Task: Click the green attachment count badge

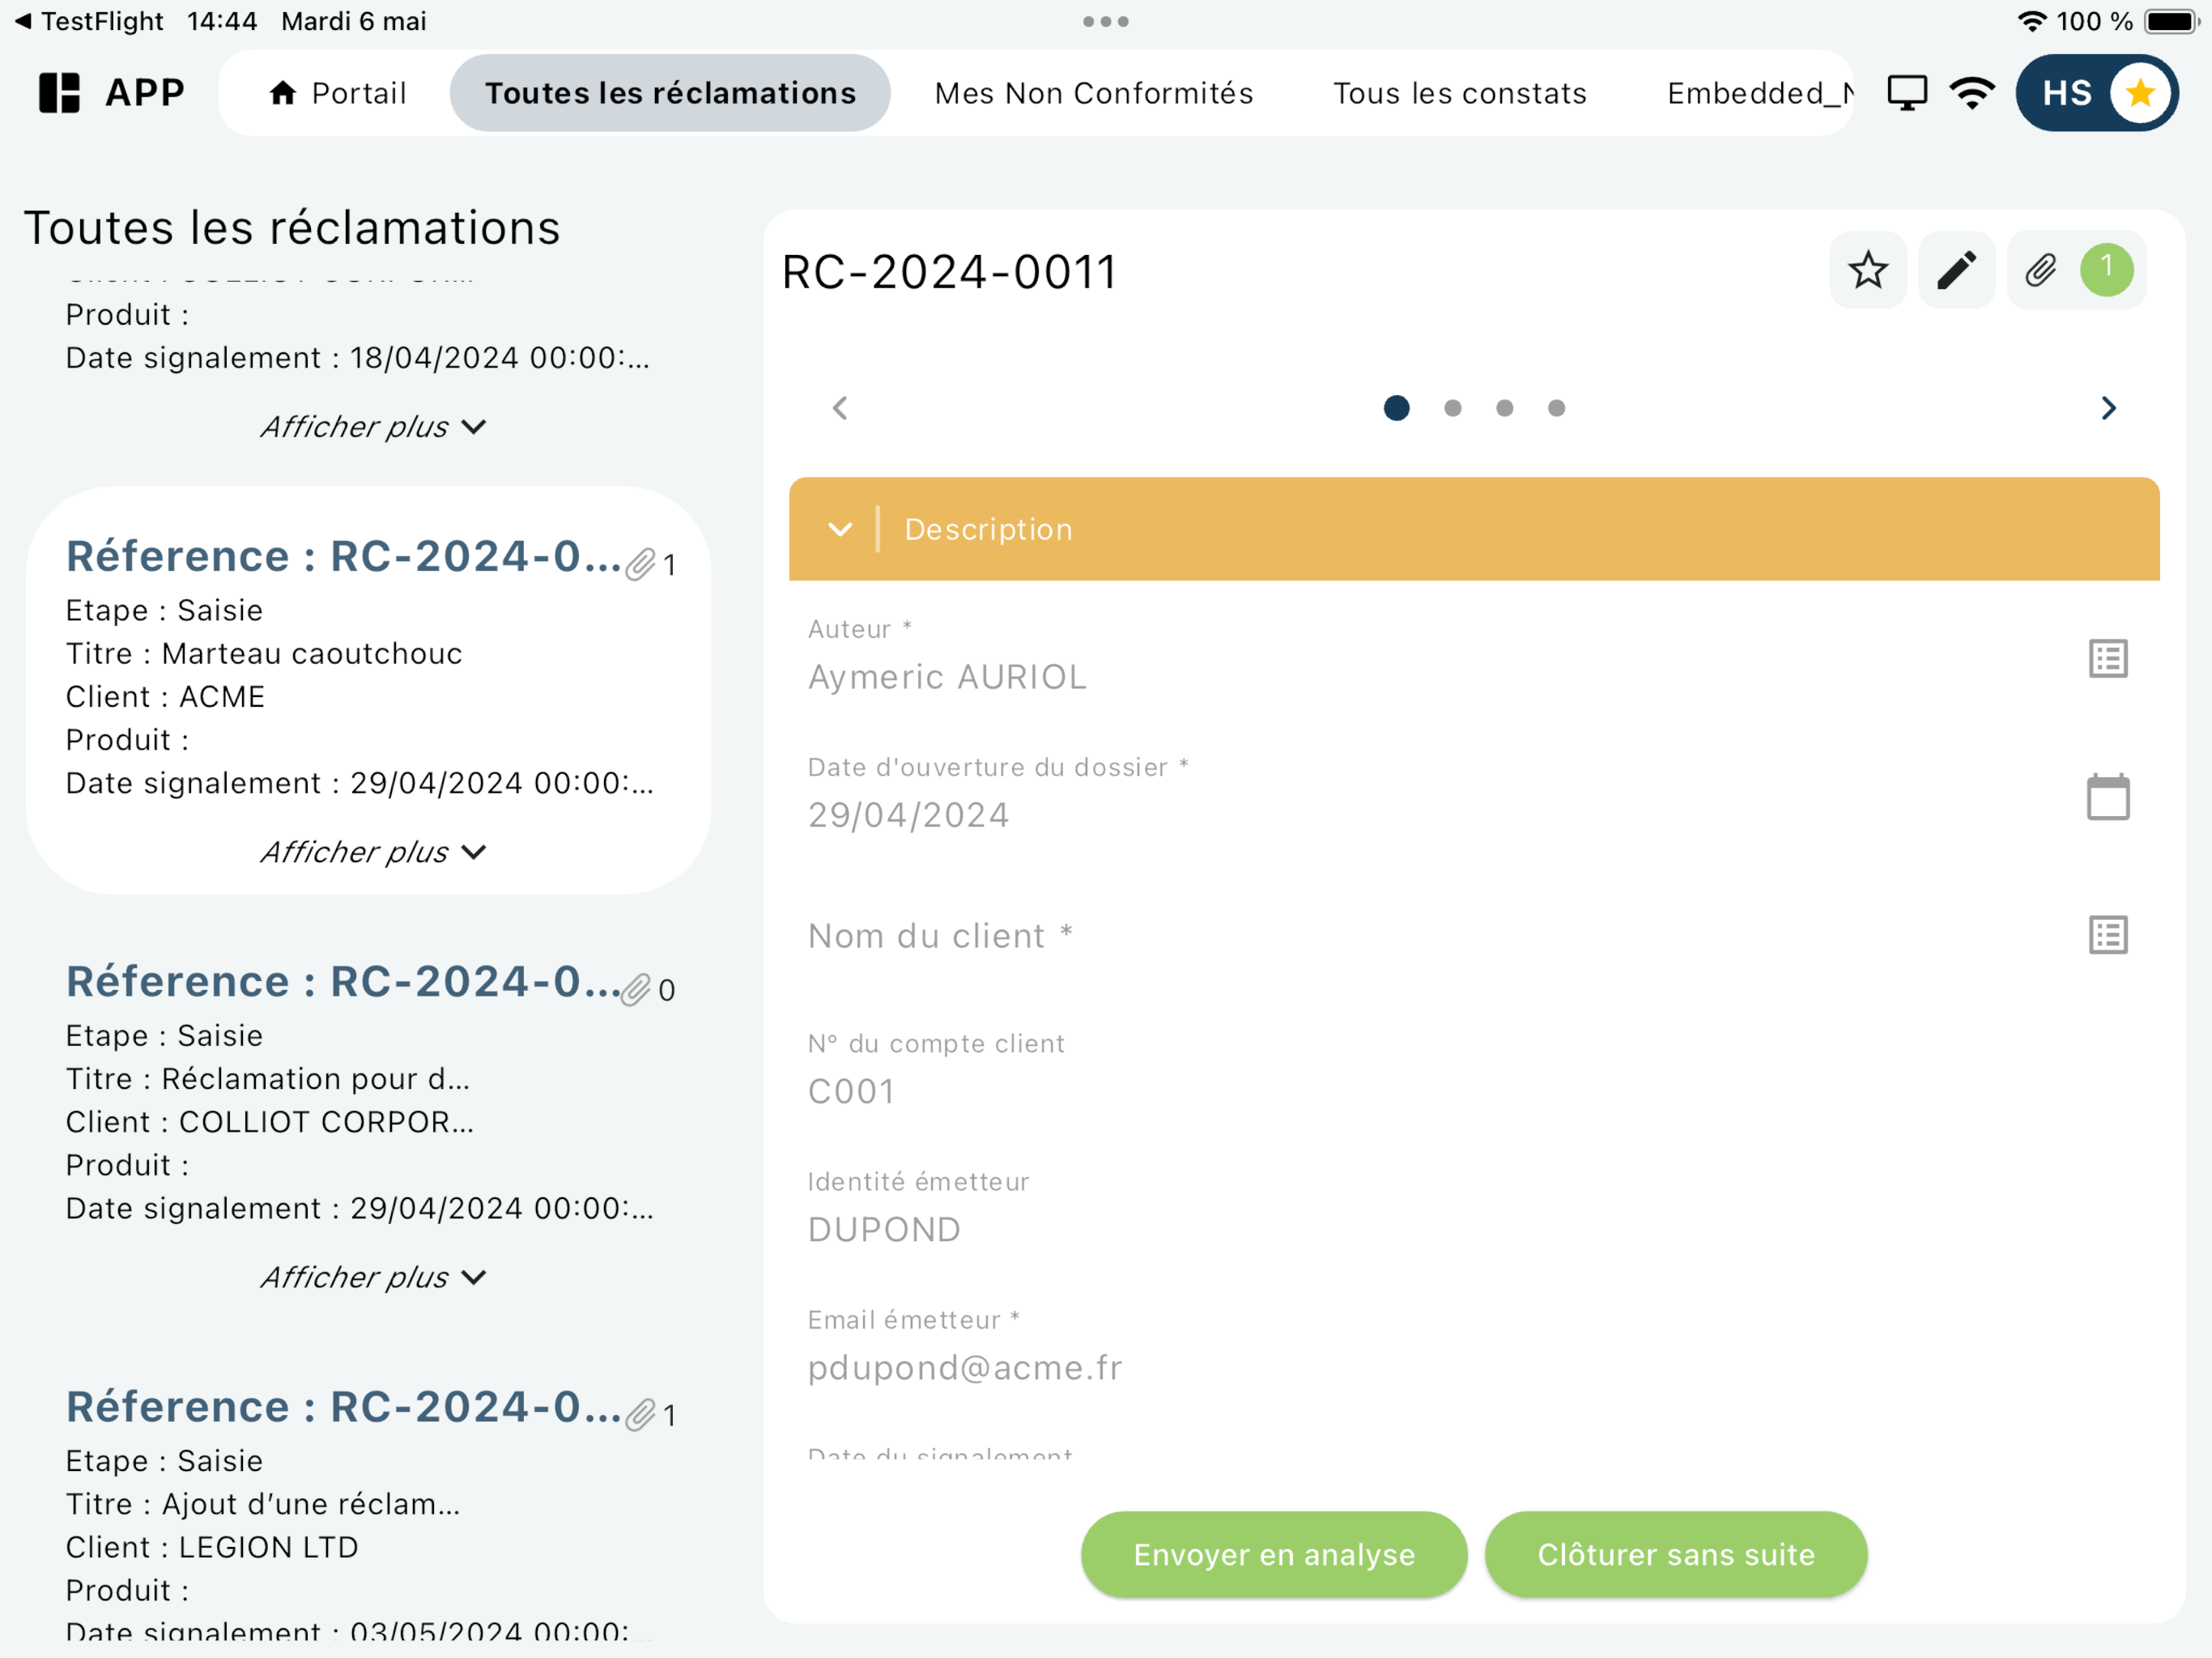Action: click(2106, 270)
